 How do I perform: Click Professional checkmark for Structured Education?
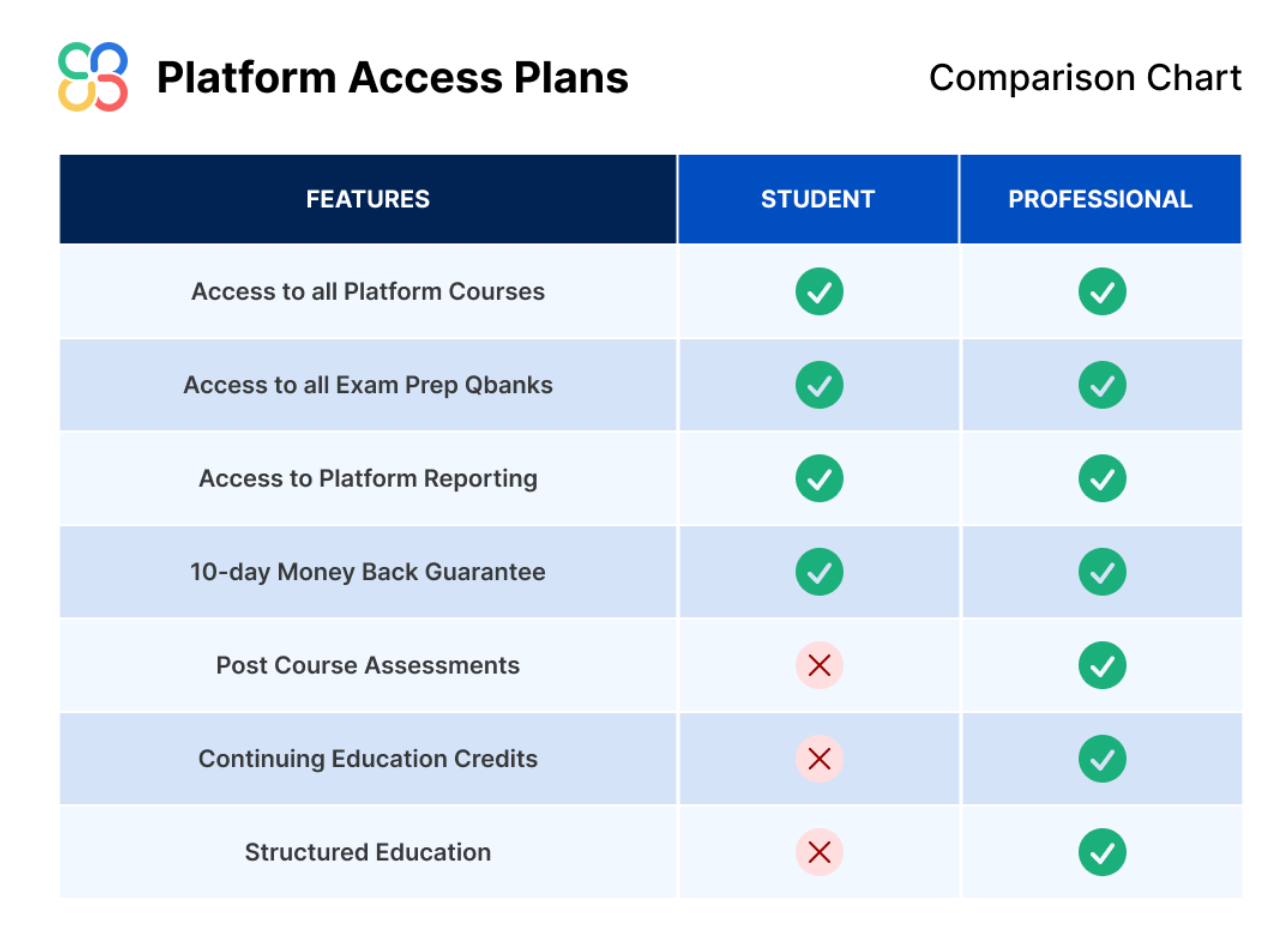[x=1102, y=853]
